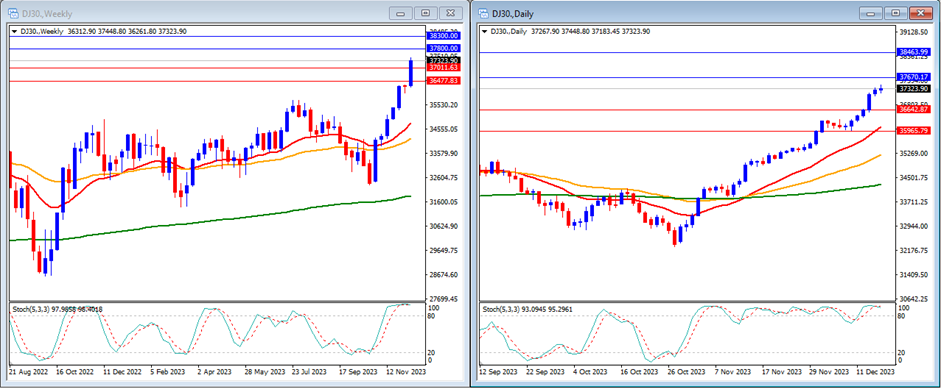Click black 37323.90 price tag on Daily axis
The width and height of the screenshot is (941, 389).
click(x=914, y=89)
